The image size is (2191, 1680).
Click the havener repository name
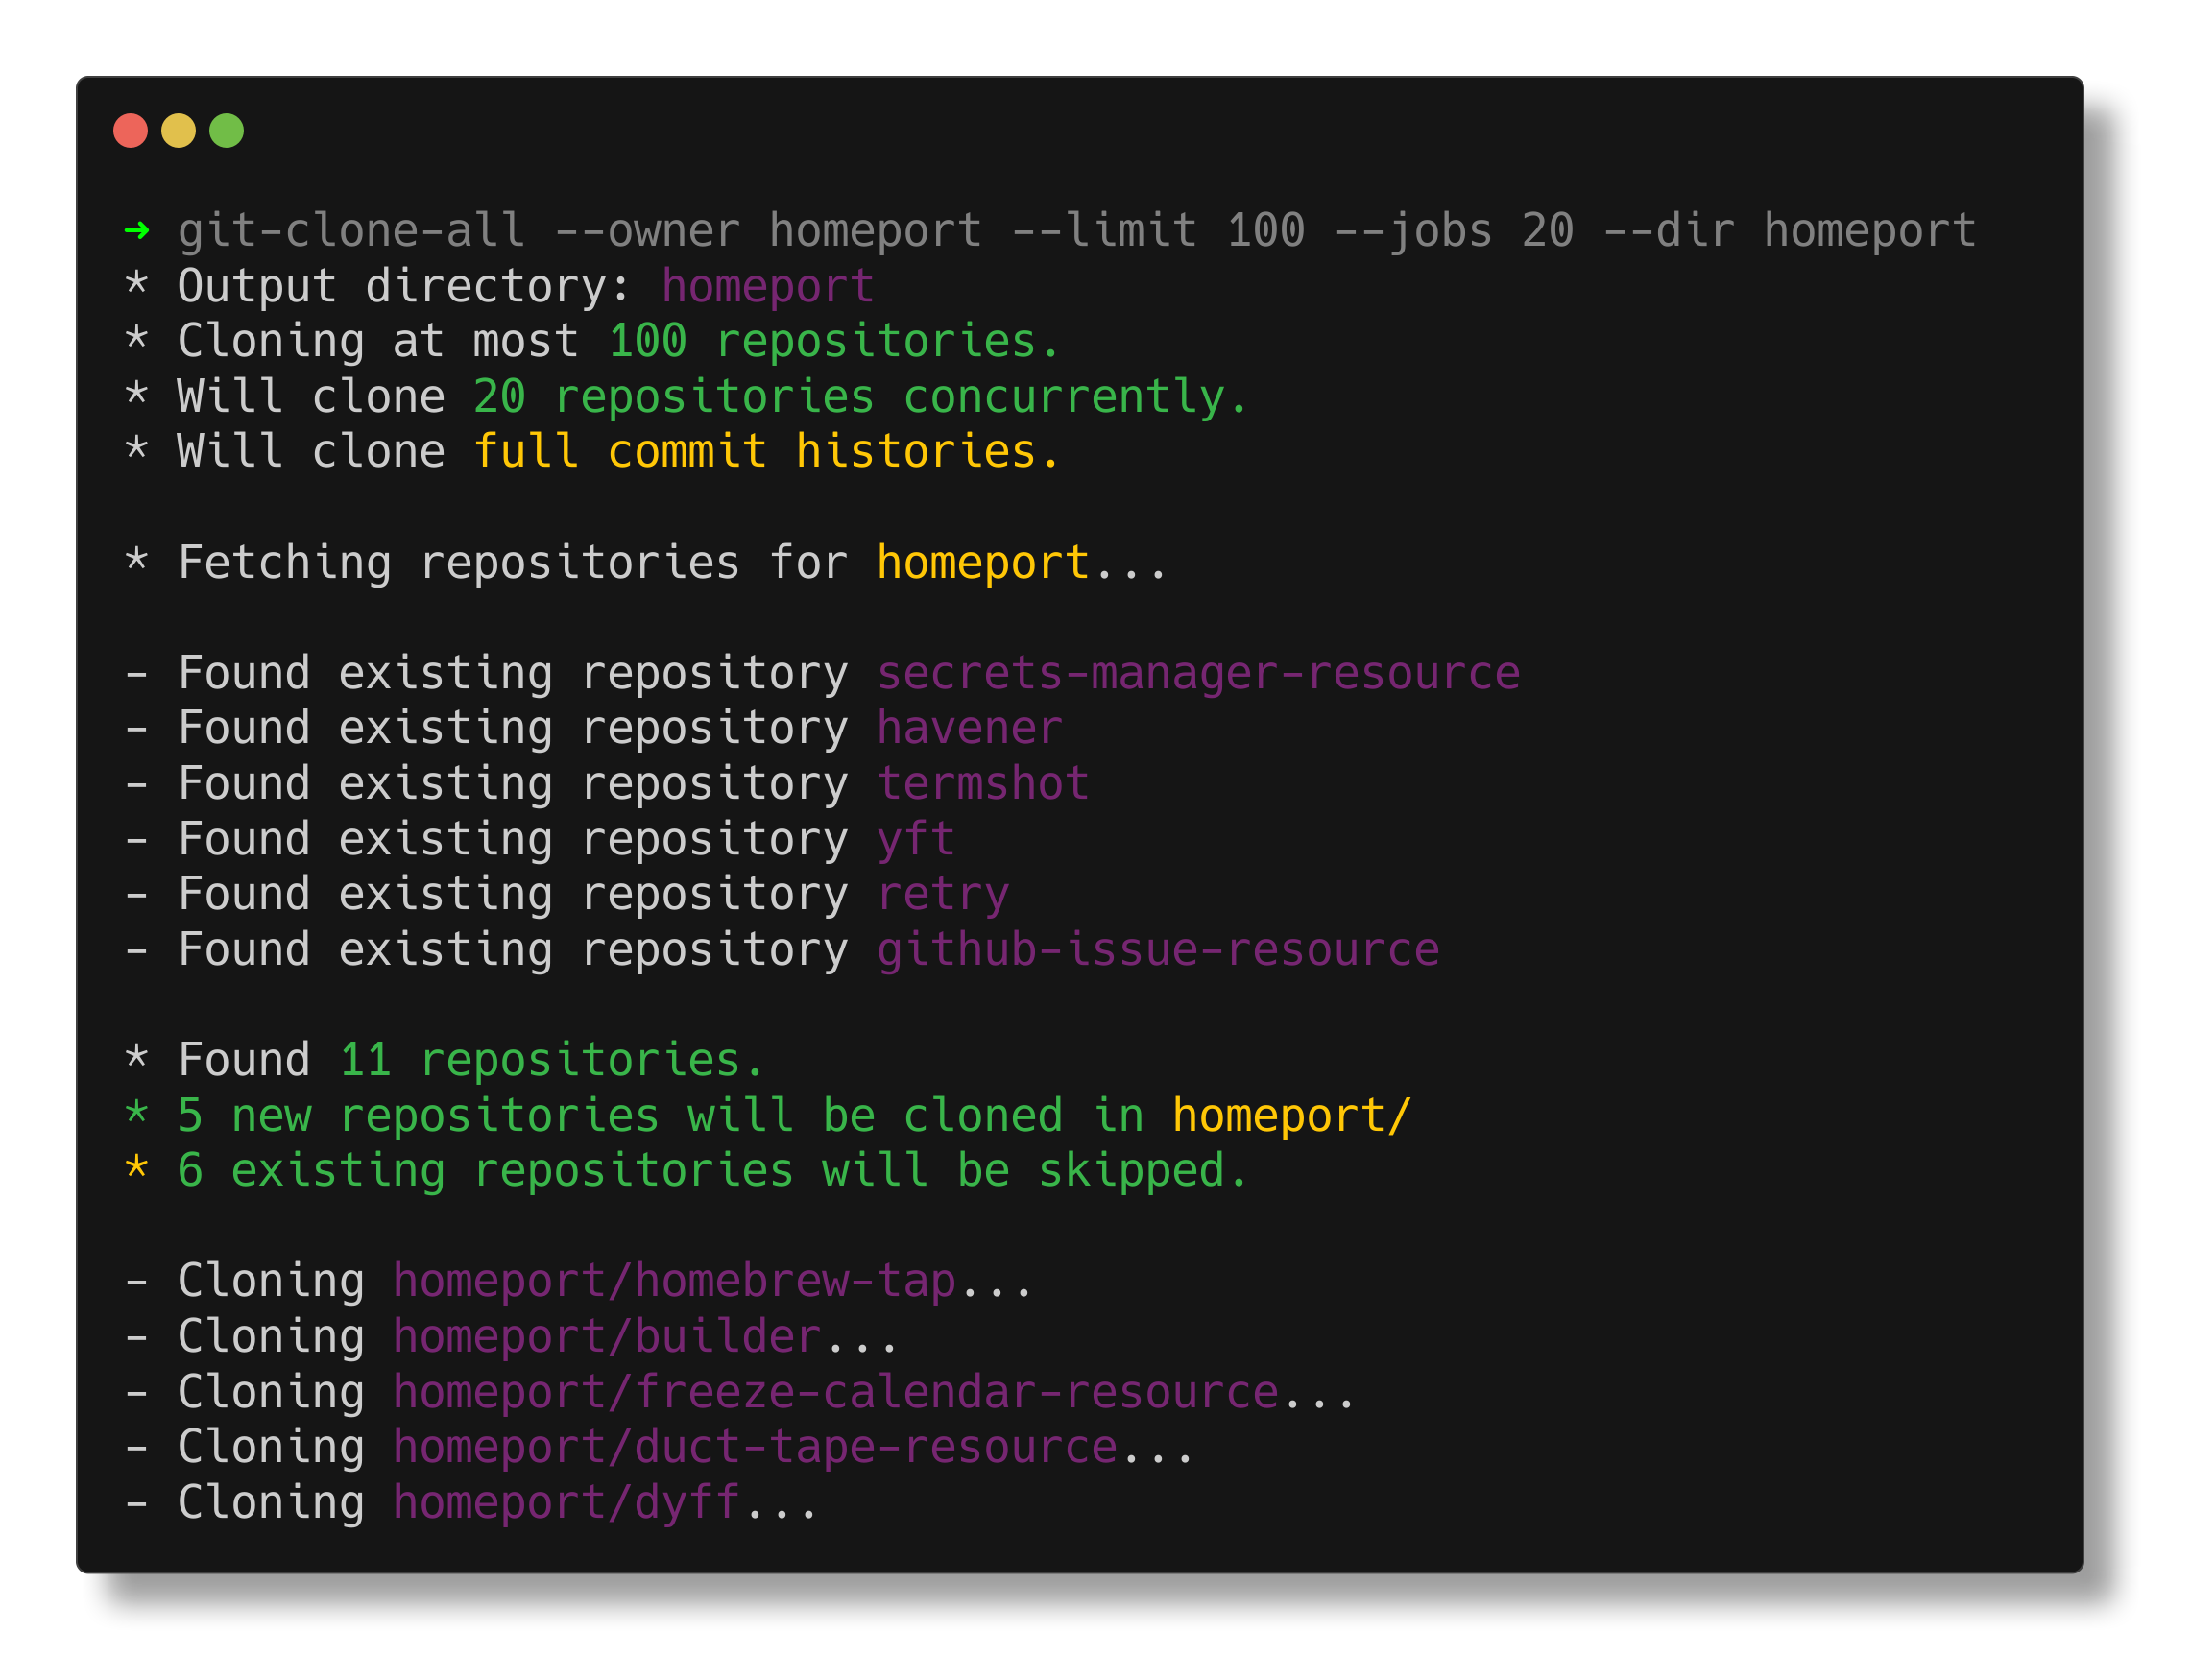(x=969, y=728)
